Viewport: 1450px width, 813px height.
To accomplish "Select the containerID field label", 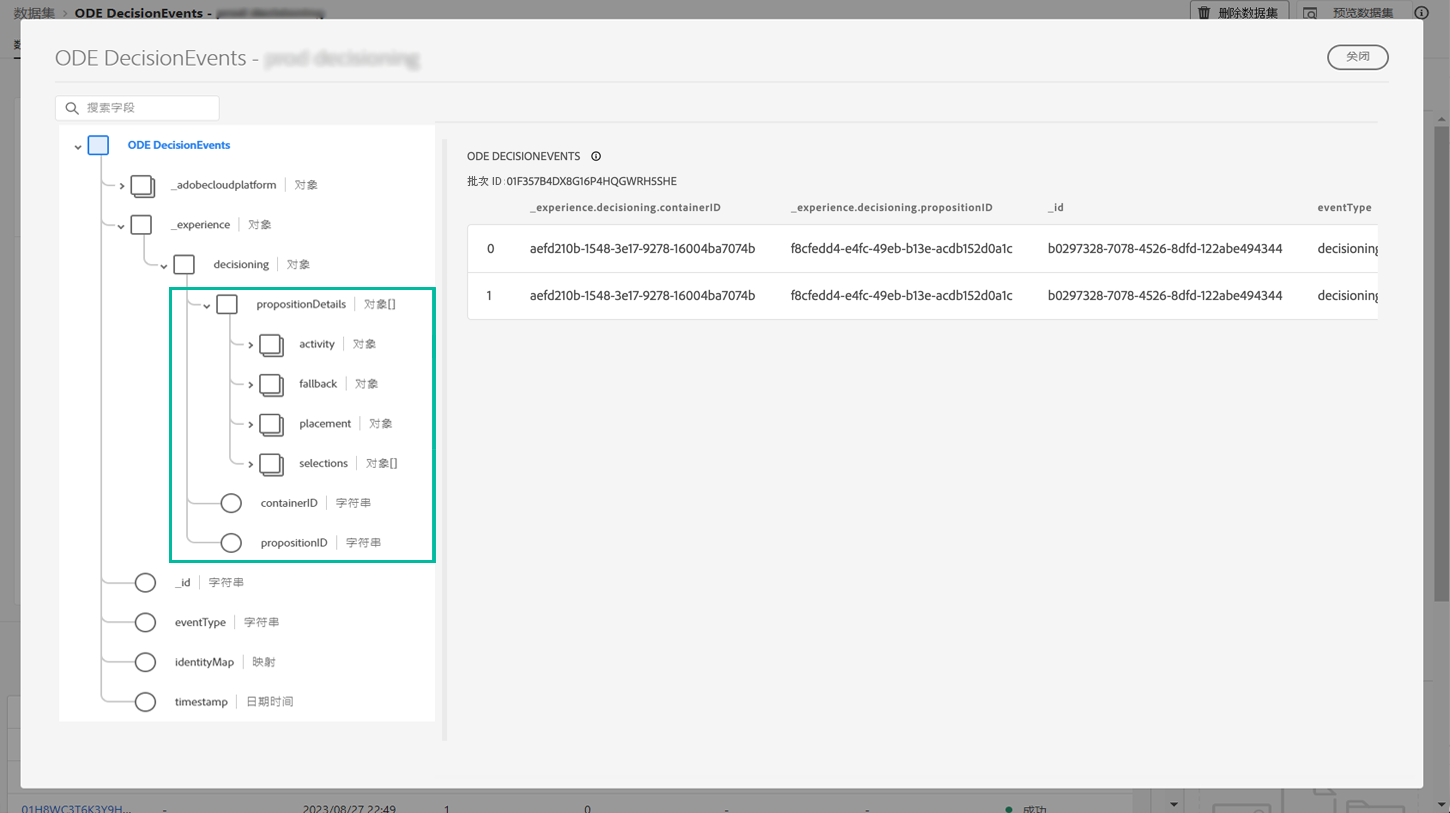I will coord(289,503).
